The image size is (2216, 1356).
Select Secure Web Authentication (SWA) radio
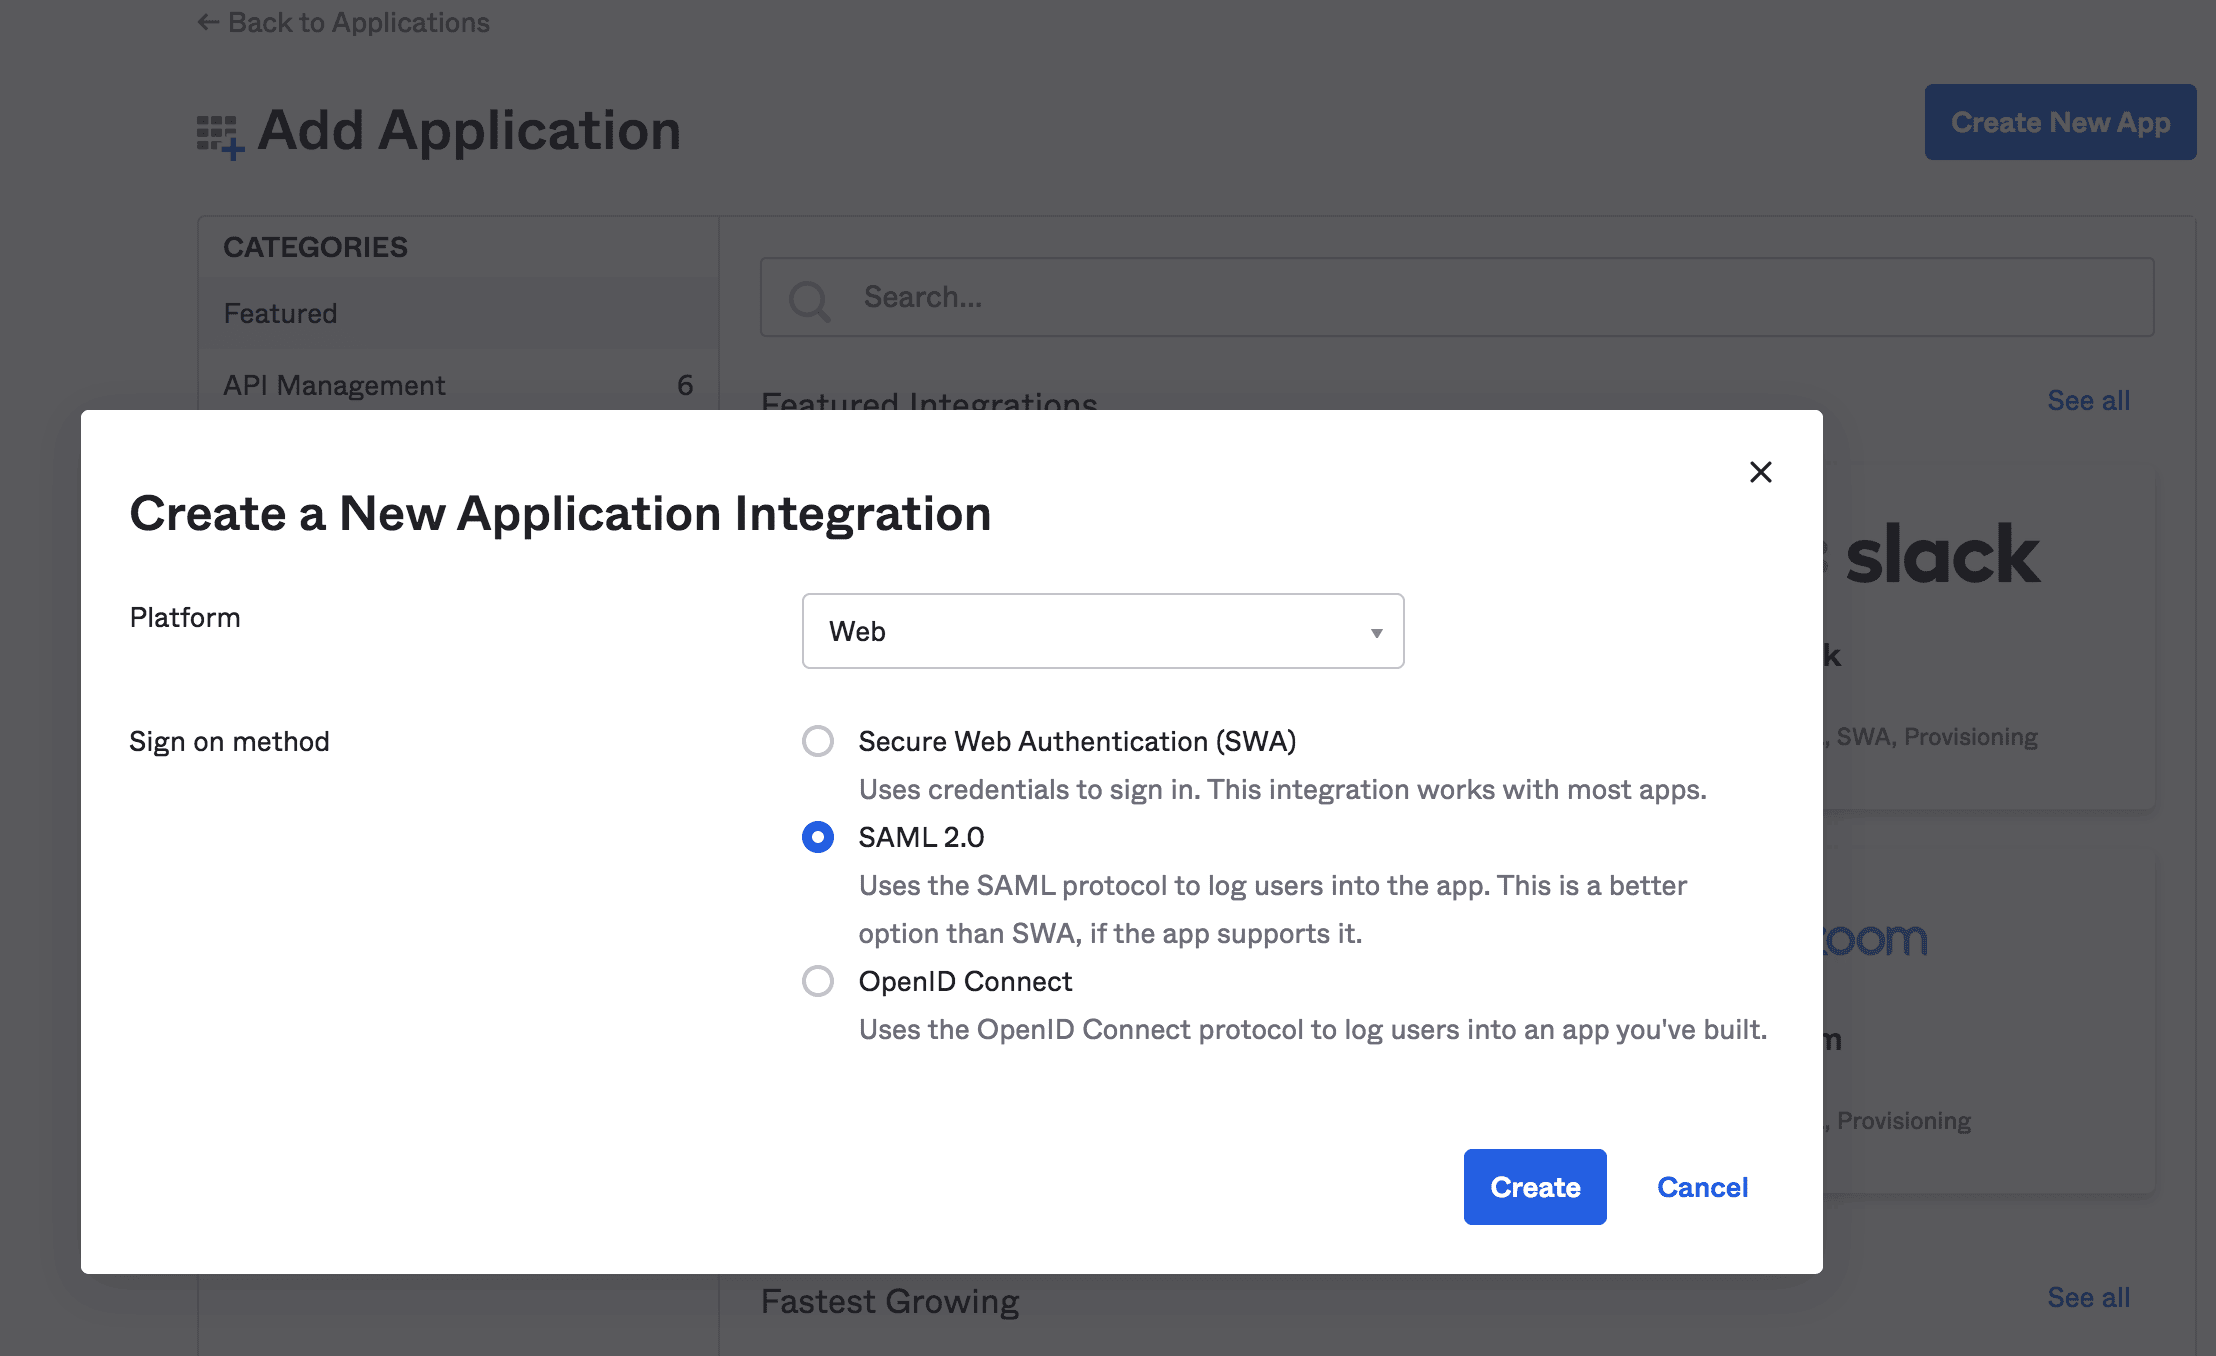(818, 741)
